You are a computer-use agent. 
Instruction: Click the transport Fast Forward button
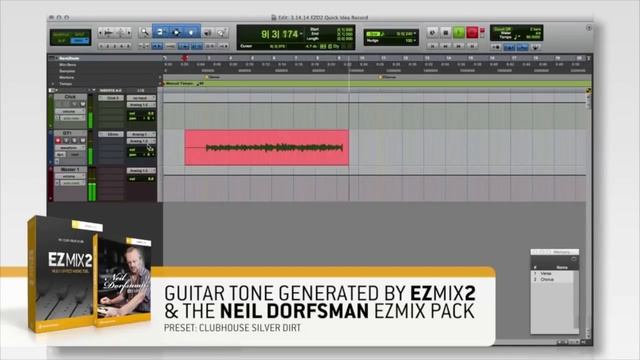pyautogui.click(x=458, y=46)
